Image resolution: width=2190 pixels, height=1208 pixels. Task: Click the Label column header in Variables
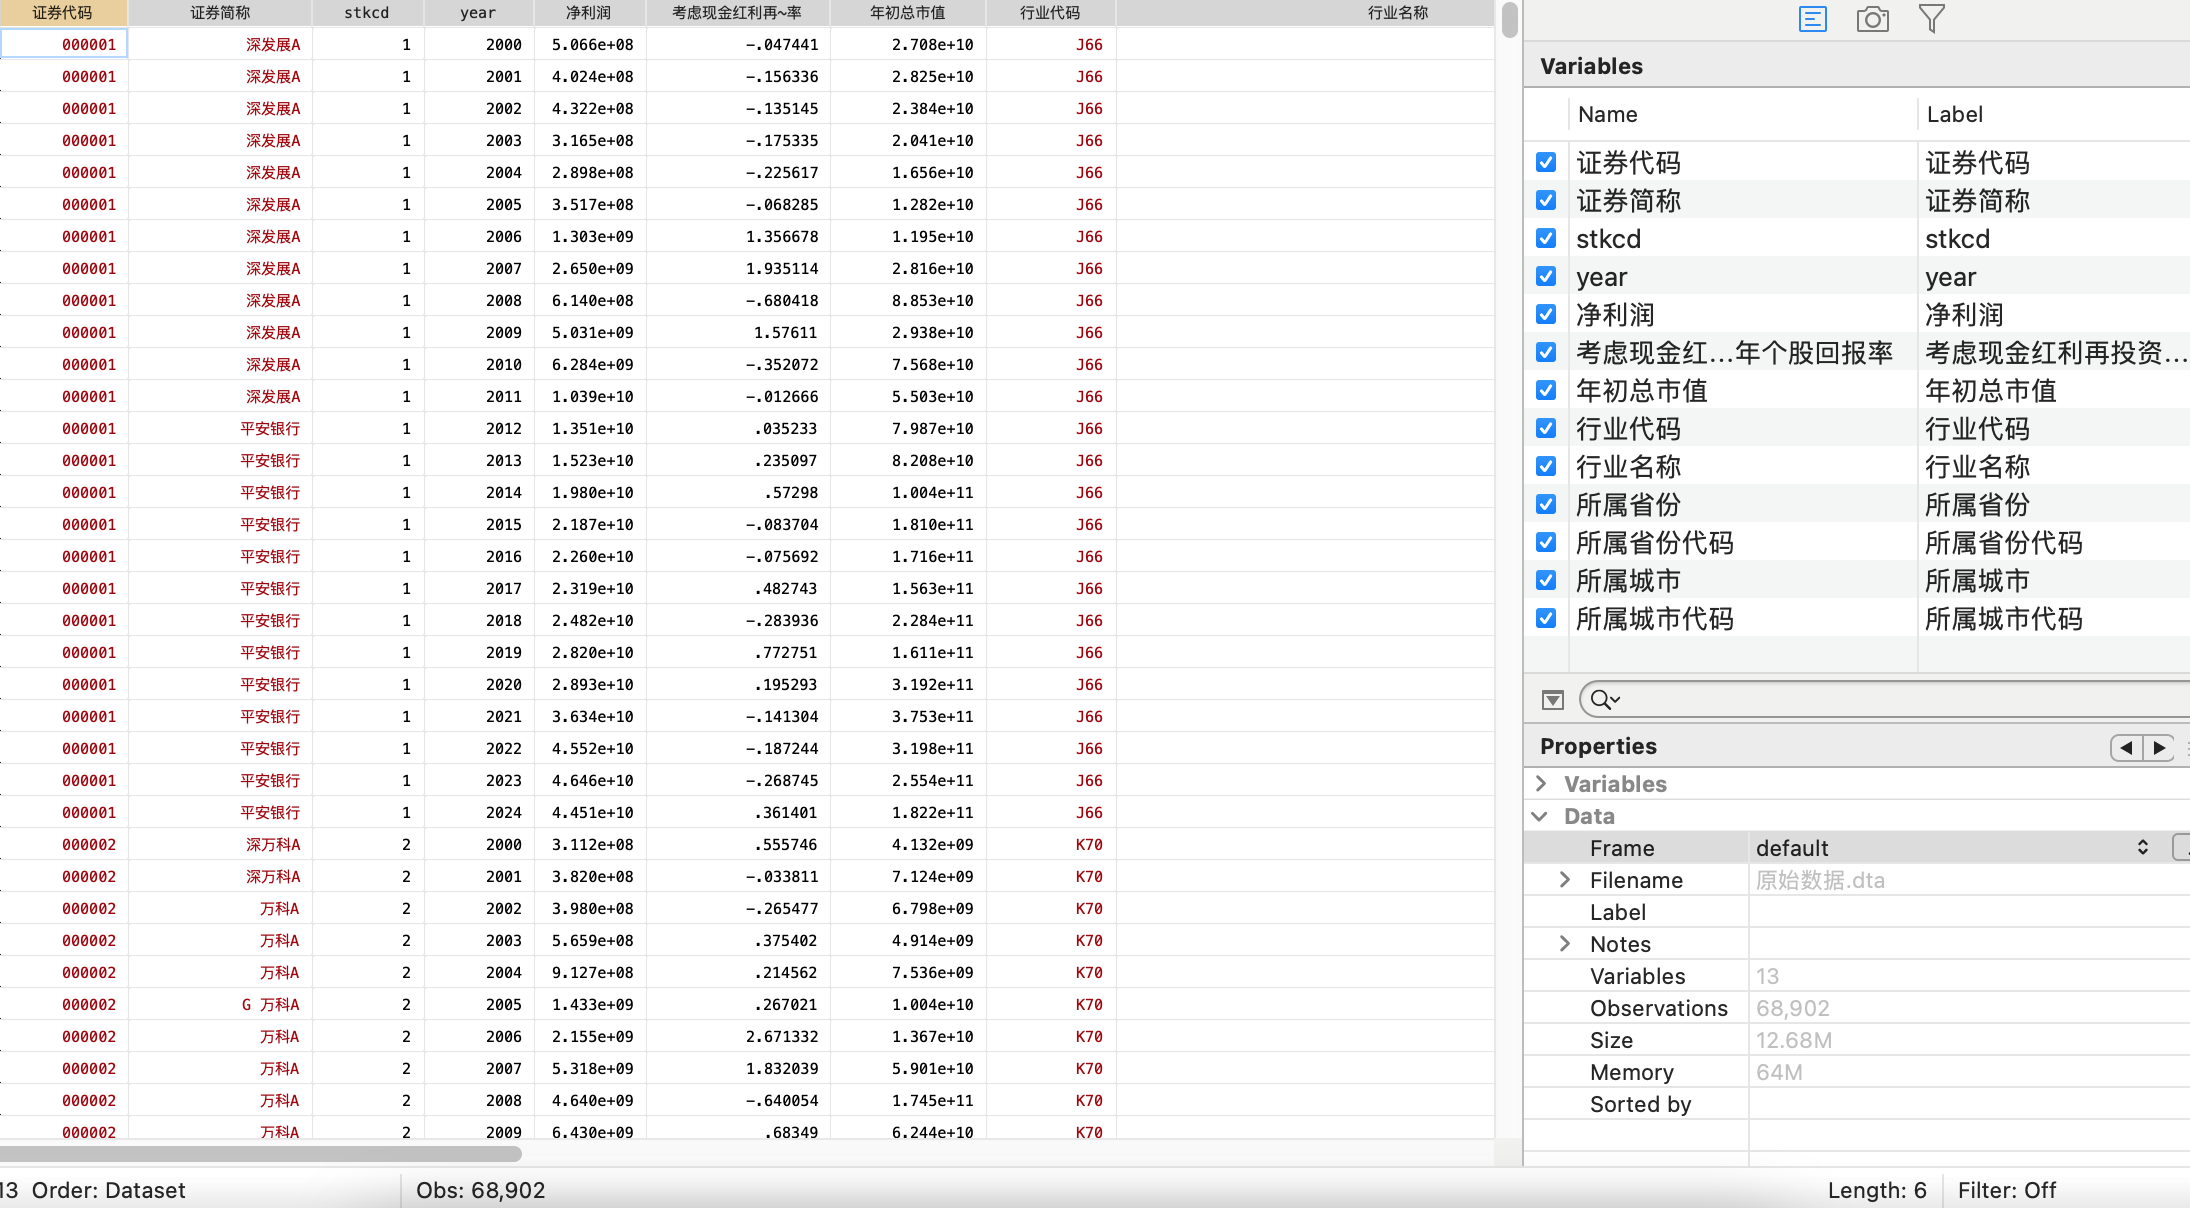[1954, 115]
